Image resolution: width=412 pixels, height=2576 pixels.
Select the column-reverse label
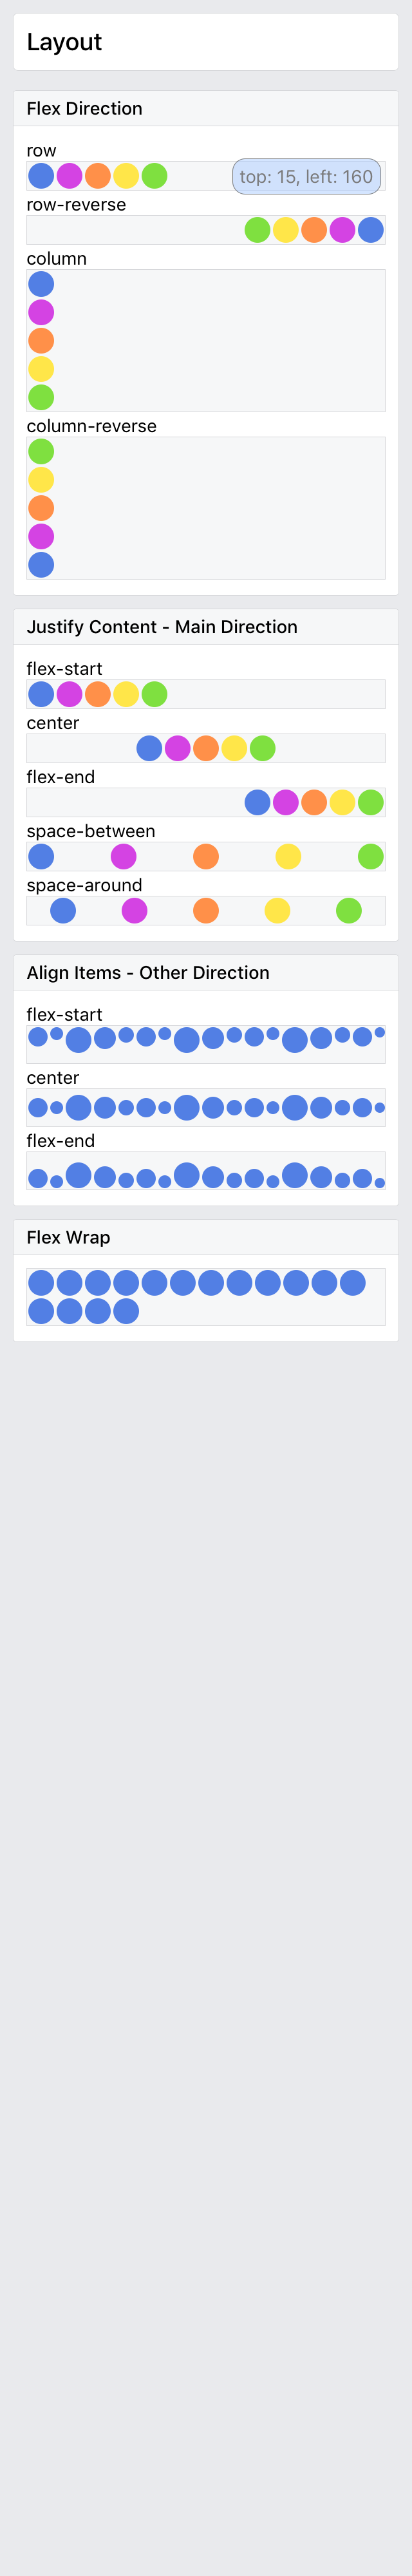point(91,426)
